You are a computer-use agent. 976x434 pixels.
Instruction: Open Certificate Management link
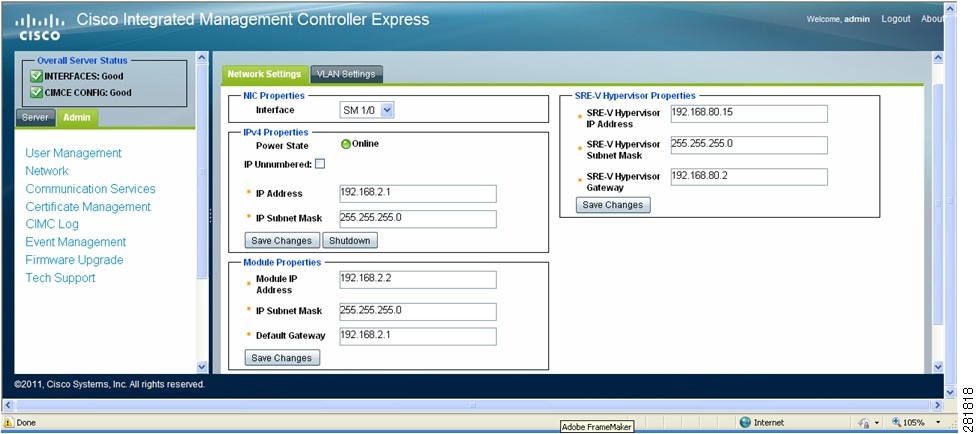click(88, 207)
